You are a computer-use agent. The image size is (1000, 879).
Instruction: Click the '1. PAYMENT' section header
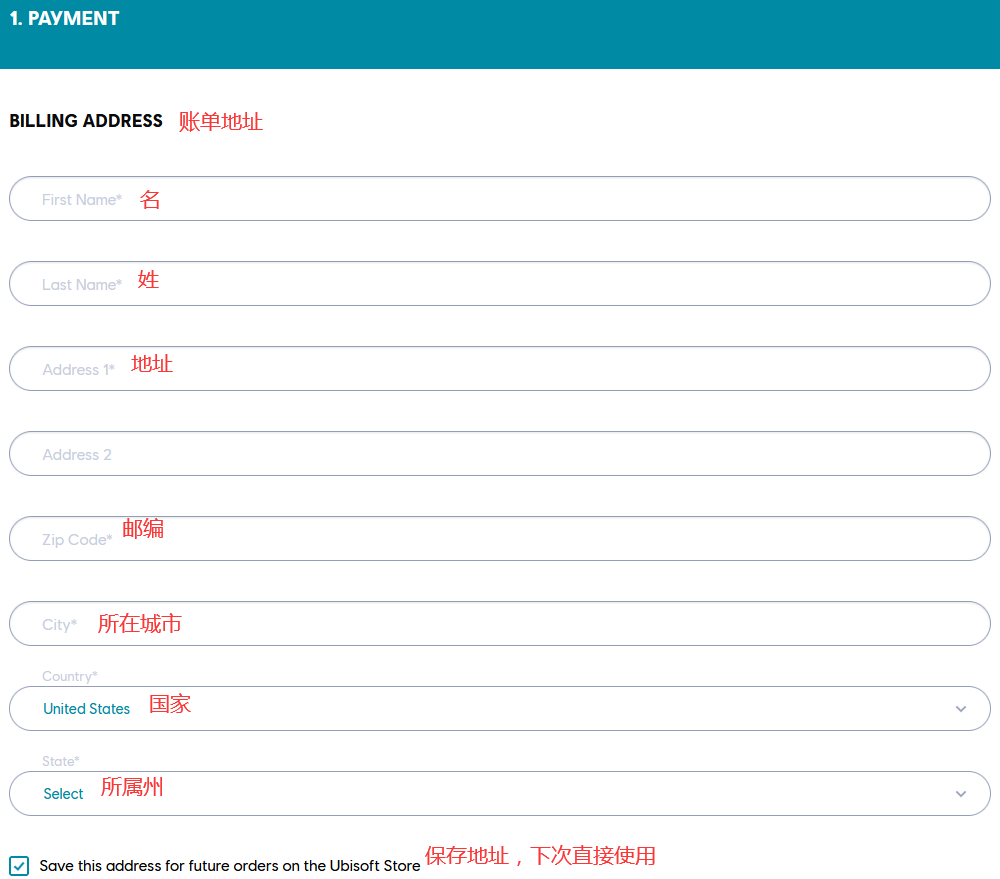point(65,19)
